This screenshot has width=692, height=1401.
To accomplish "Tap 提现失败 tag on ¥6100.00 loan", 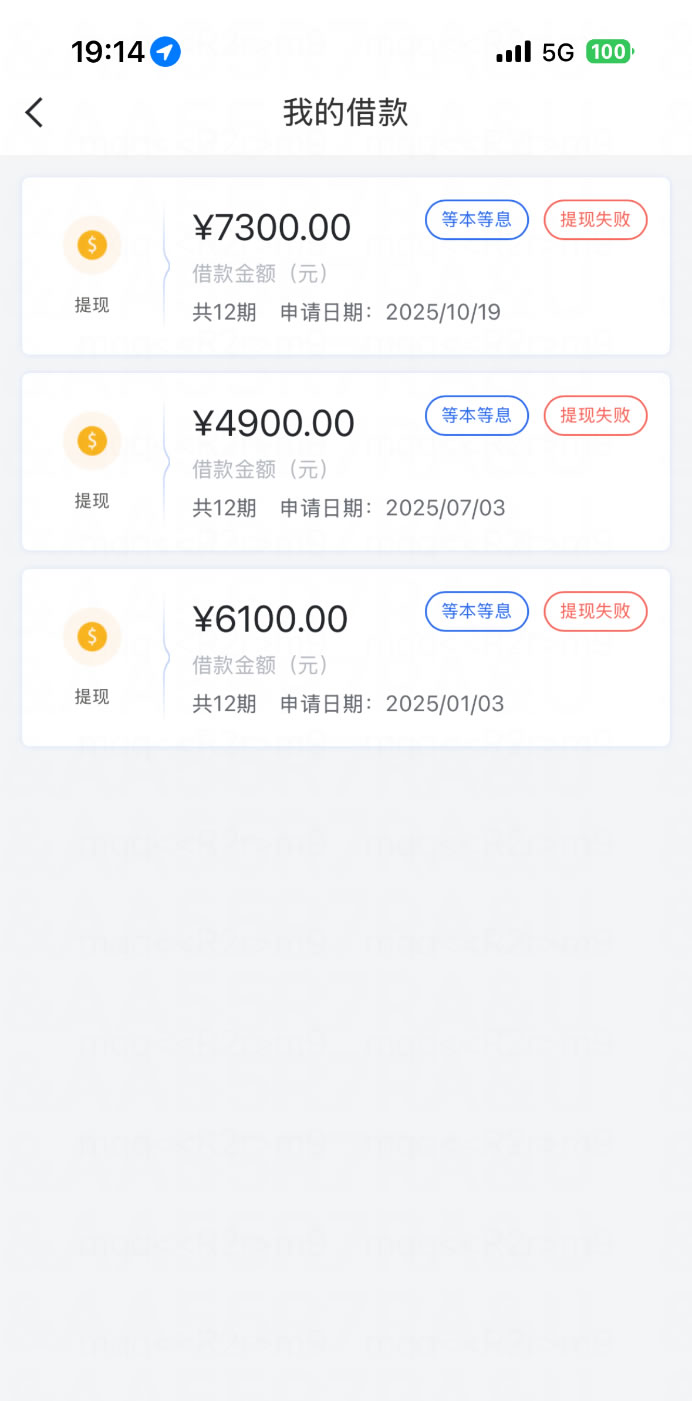I will point(596,611).
